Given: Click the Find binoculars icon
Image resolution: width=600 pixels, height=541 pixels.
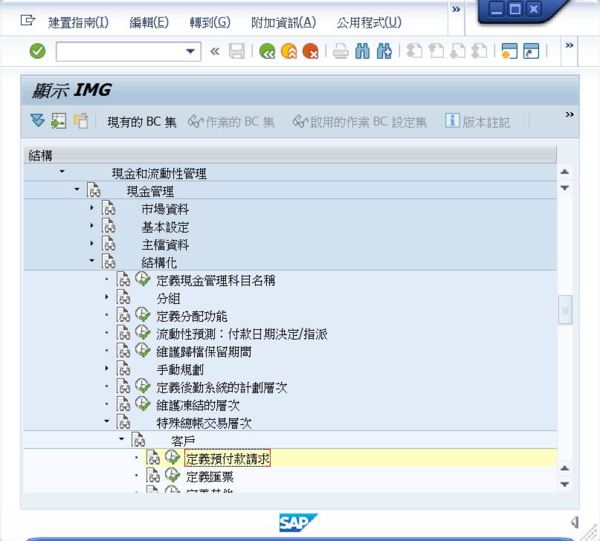Looking at the screenshot, I should 362,51.
